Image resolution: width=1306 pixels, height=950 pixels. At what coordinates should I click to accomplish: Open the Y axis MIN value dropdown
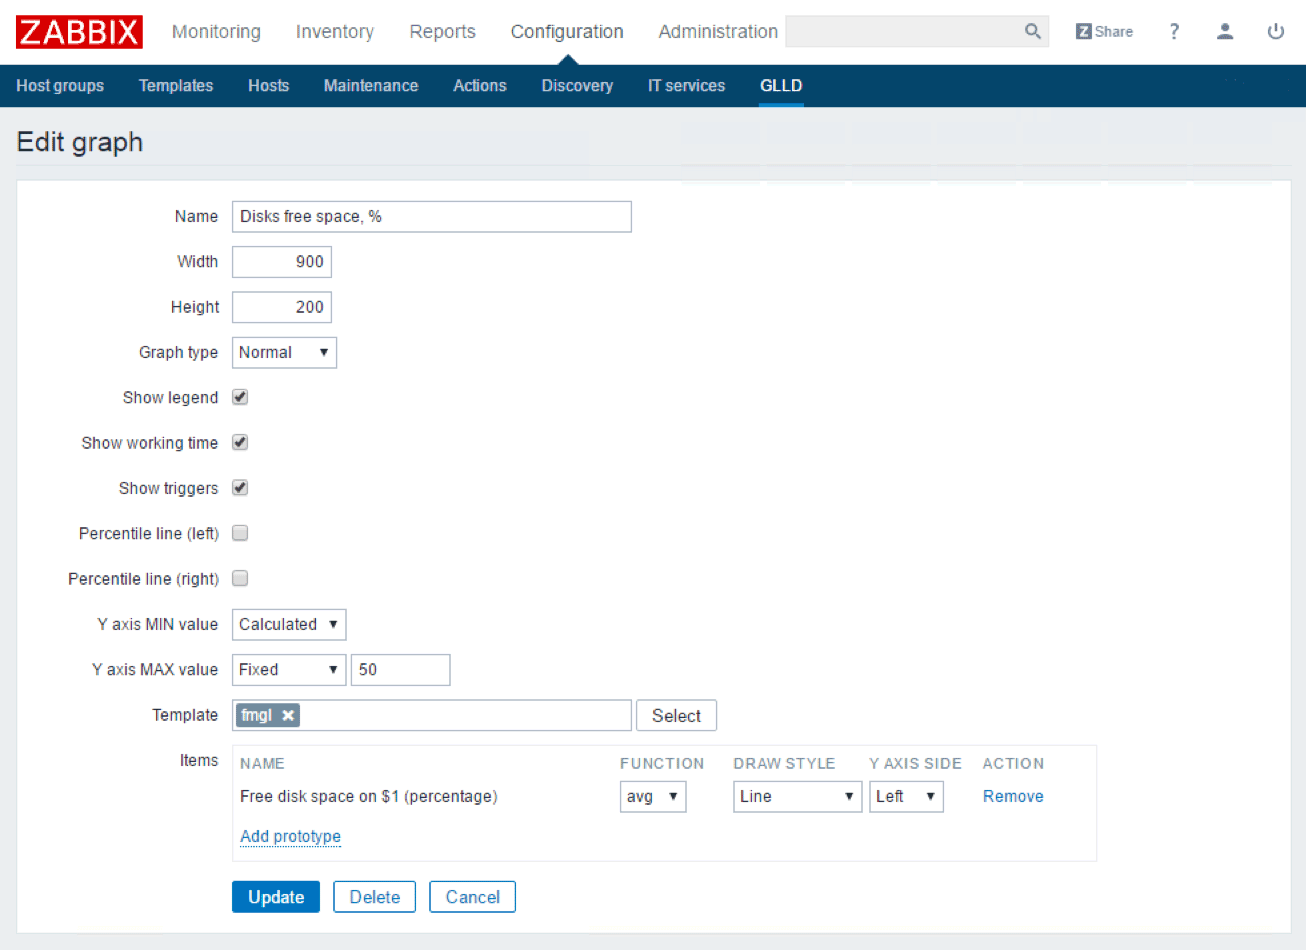pos(289,624)
